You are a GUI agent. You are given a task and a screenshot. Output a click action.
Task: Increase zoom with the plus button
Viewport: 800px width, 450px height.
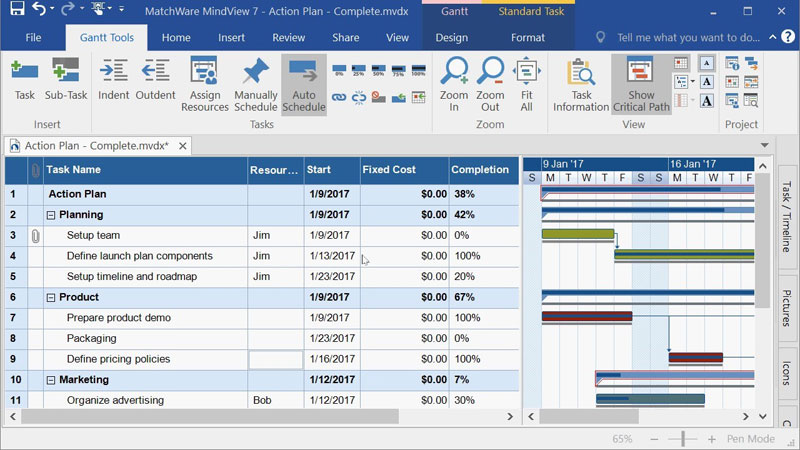[712, 439]
